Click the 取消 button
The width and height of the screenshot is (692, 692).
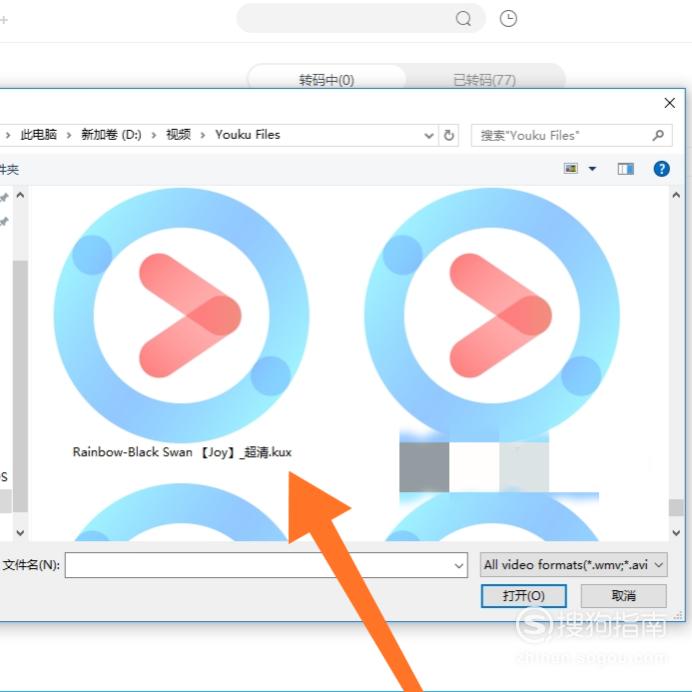pos(624,596)
